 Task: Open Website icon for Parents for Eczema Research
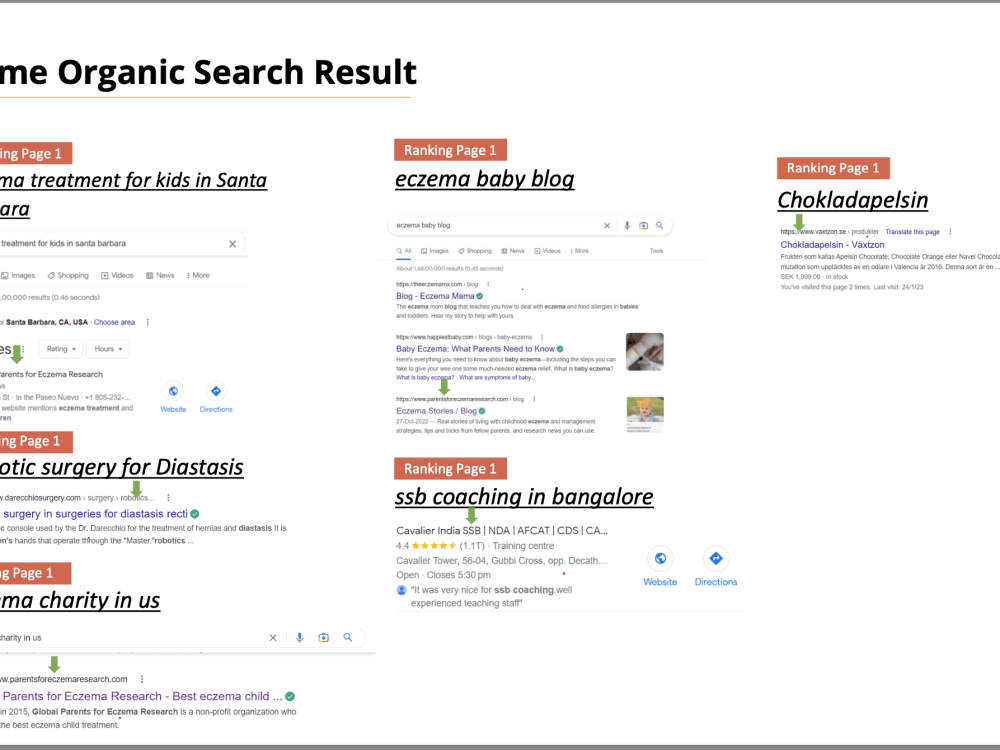[173, 391]
